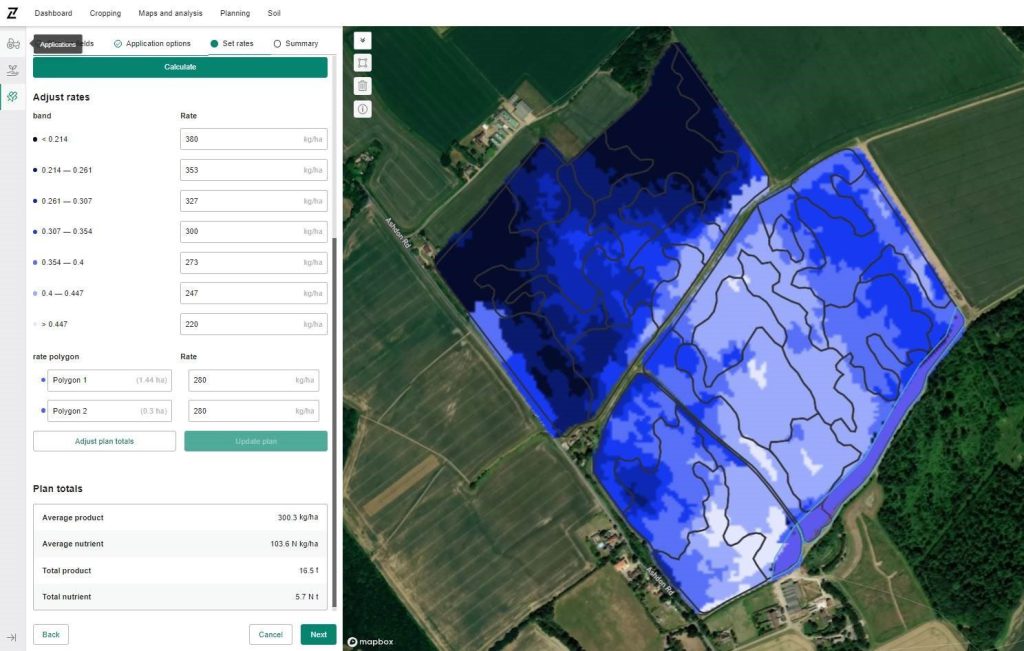Edit rate for band 0.4 — 0.447
Viewport: 1024px width, 651px height.
tap(254, 293)
